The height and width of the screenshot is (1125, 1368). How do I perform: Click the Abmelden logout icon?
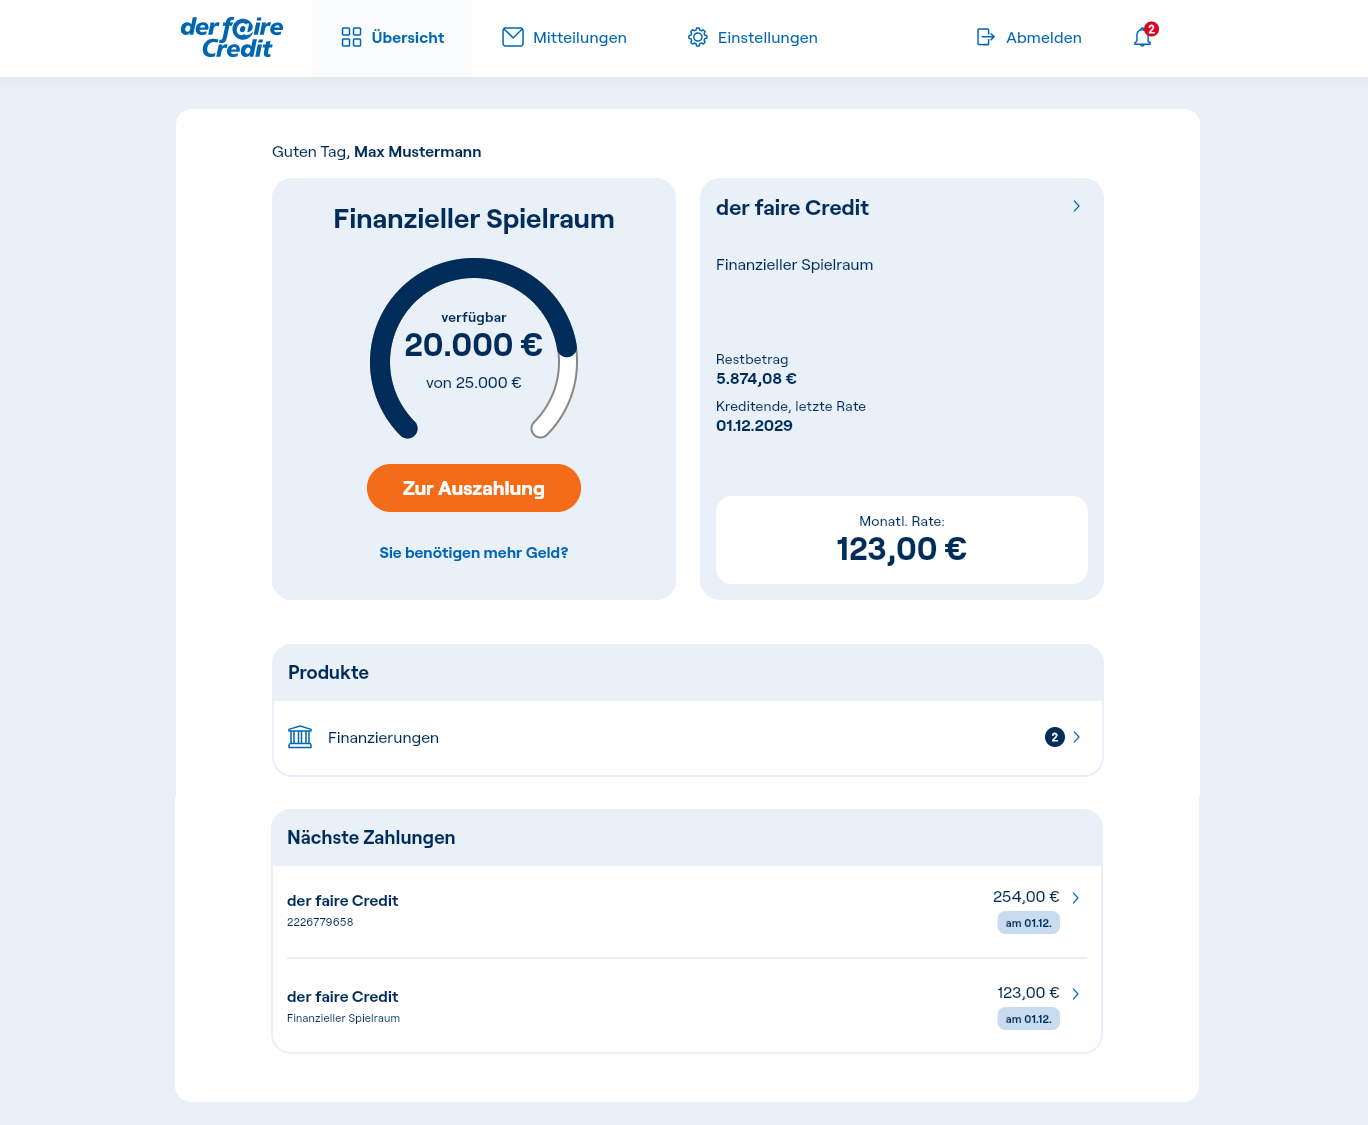pos(984,37)
